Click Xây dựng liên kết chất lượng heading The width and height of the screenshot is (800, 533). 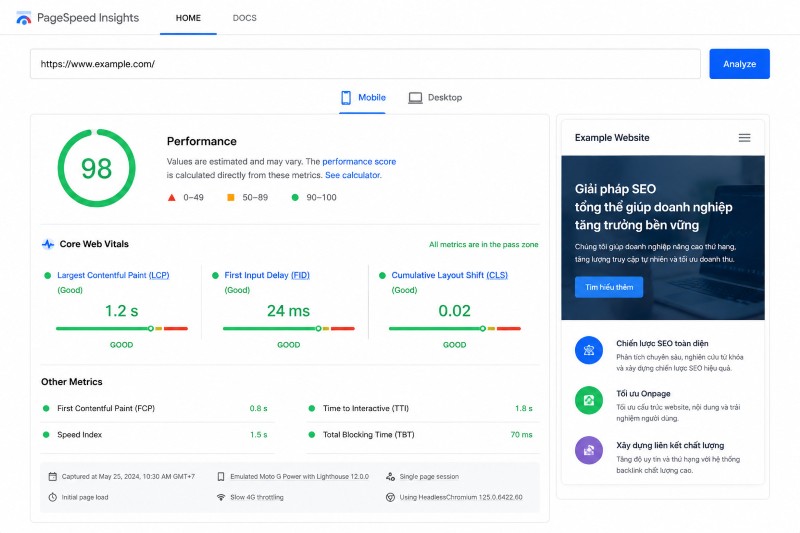click(x=670, y=445)
